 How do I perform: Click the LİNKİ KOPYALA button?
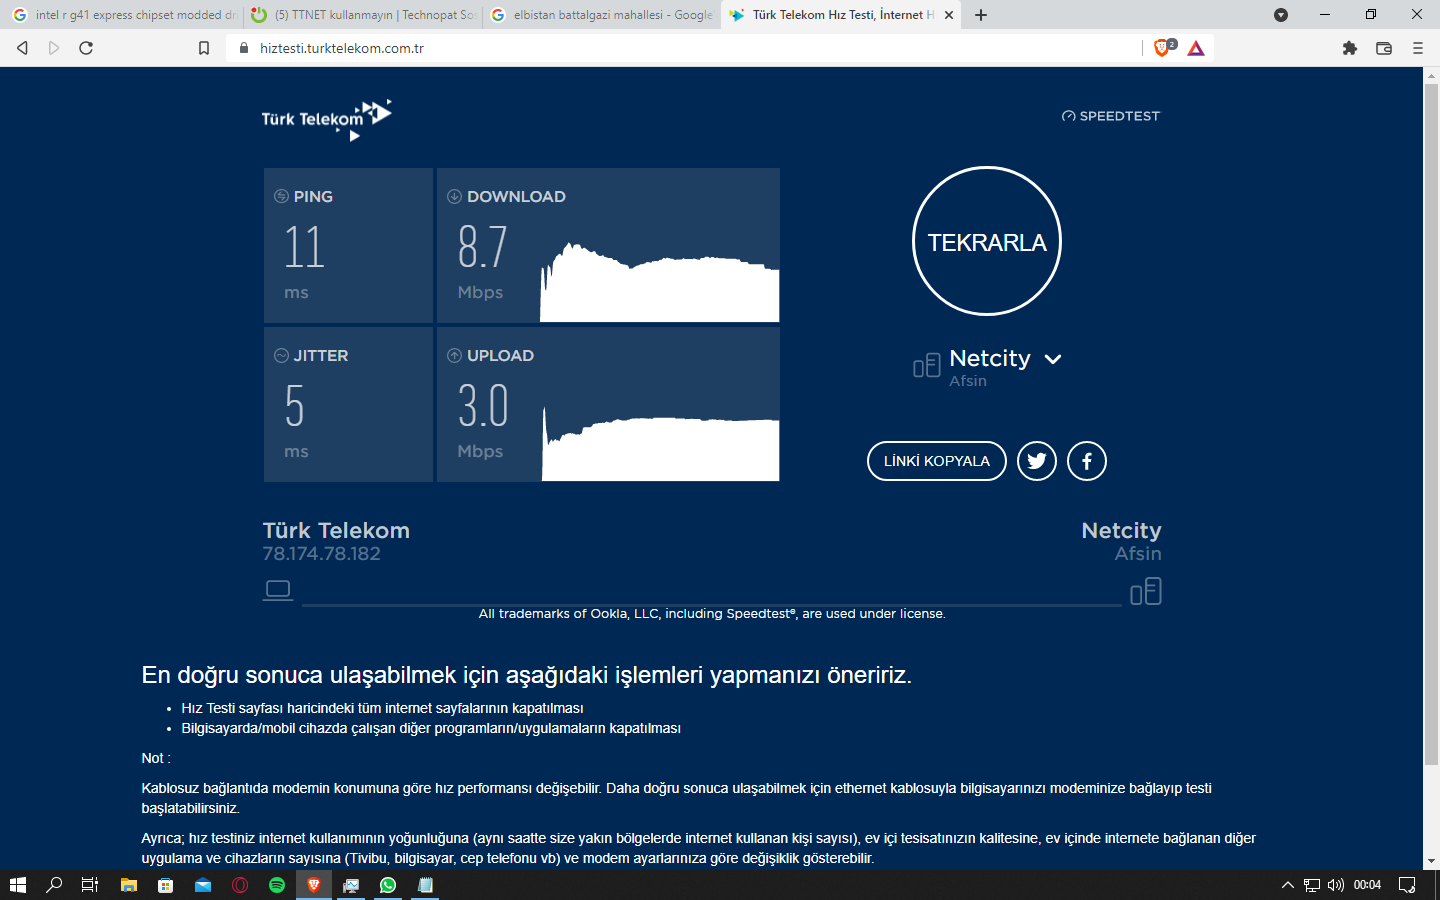(937, 461)
